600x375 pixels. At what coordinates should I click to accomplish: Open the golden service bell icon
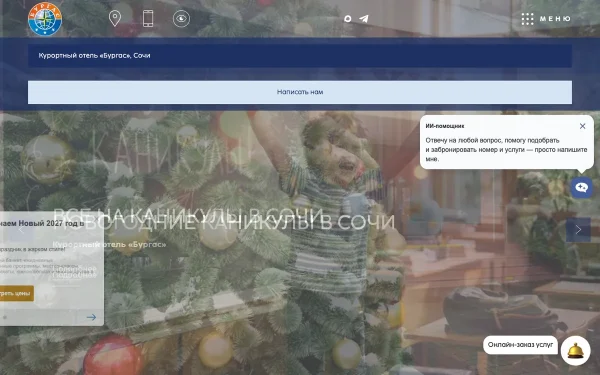pos(576,351)
